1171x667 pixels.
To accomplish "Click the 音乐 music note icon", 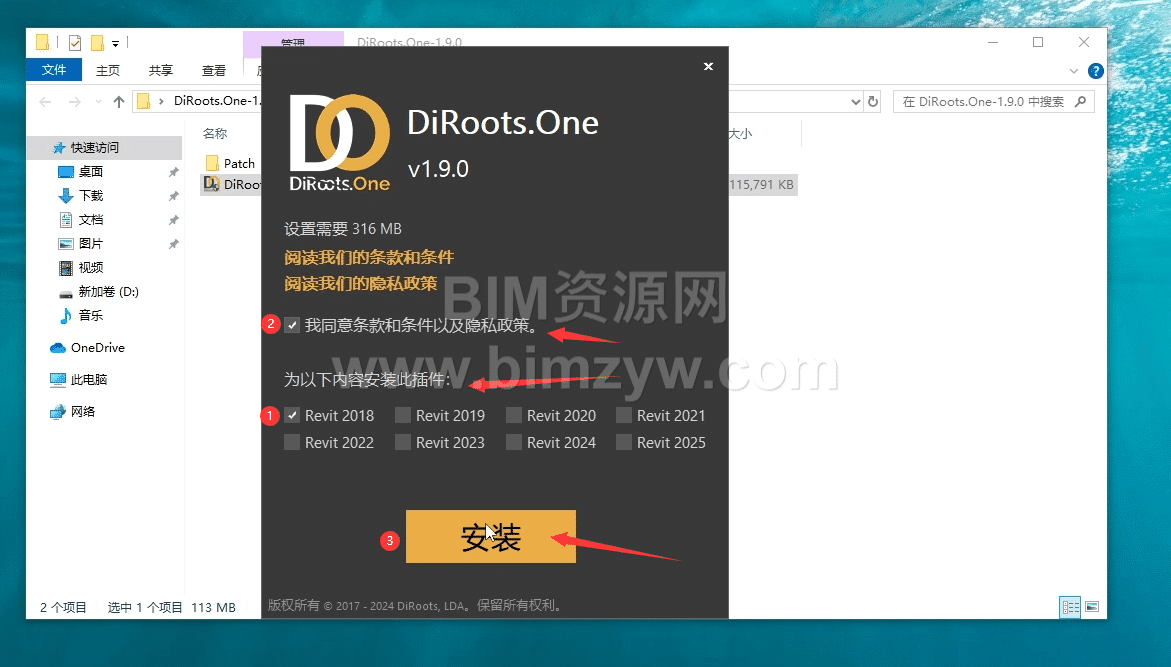I will (66, 316).
